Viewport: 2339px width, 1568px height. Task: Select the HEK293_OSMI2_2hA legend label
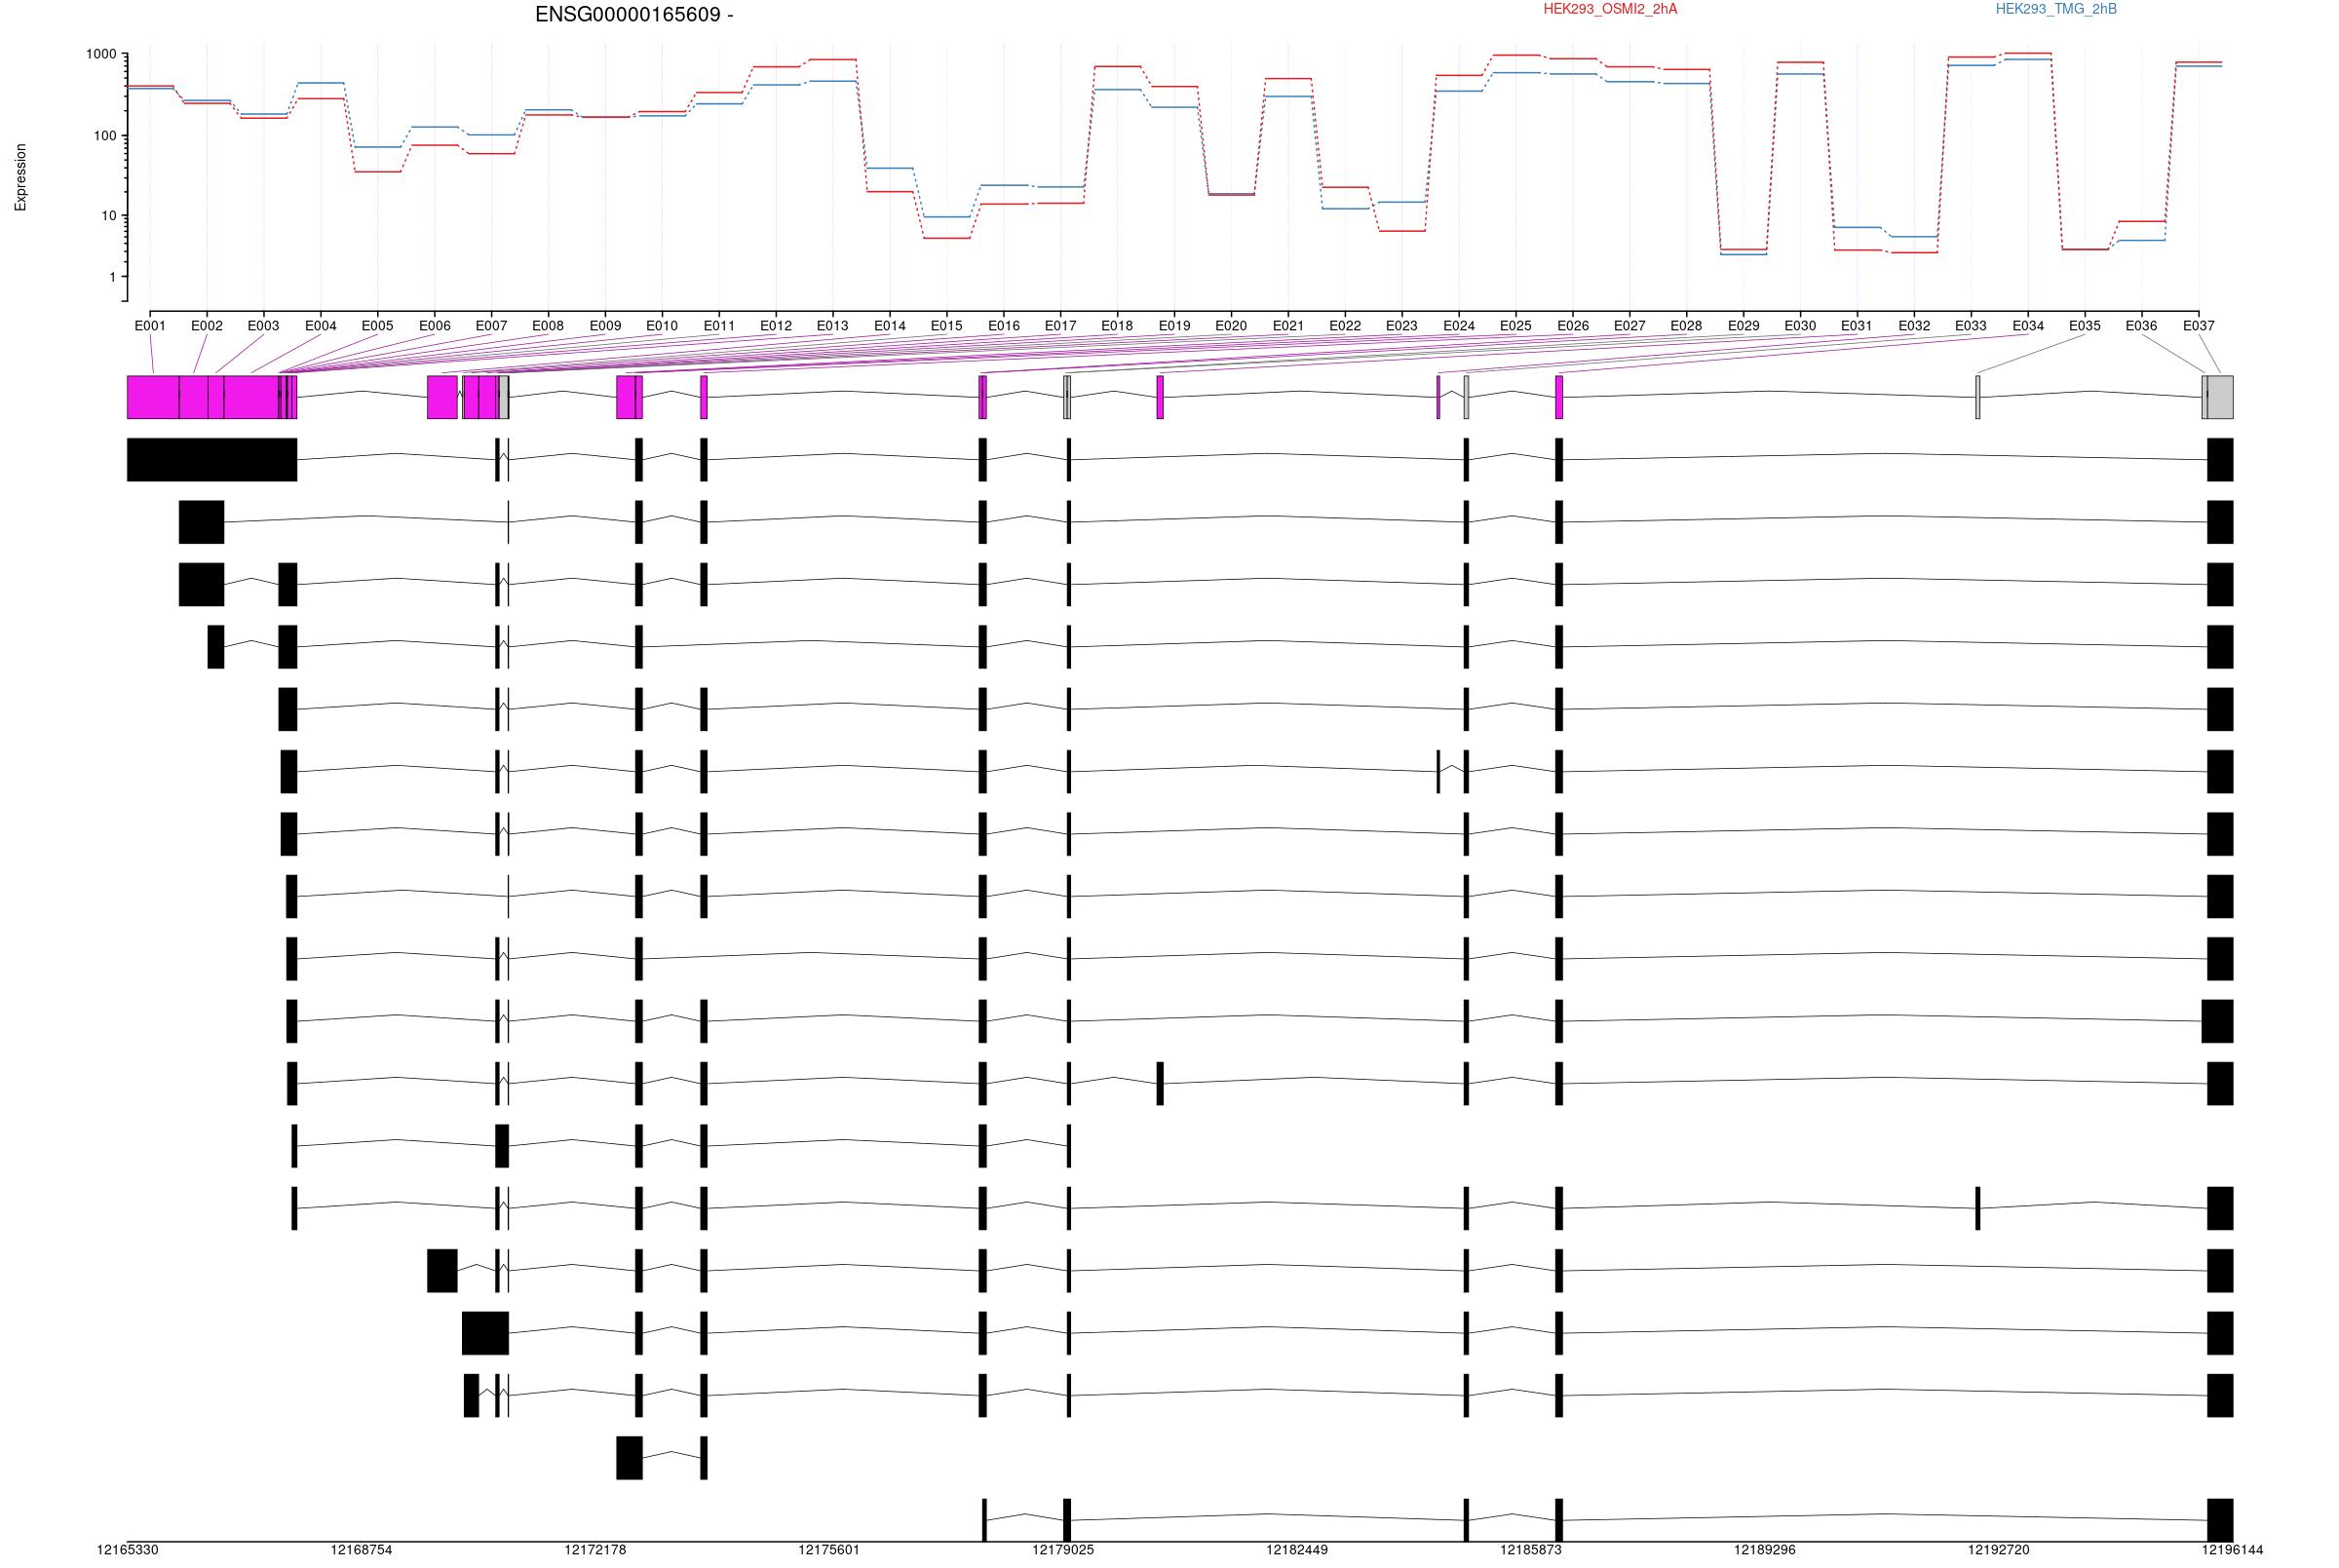(1610, 9)
